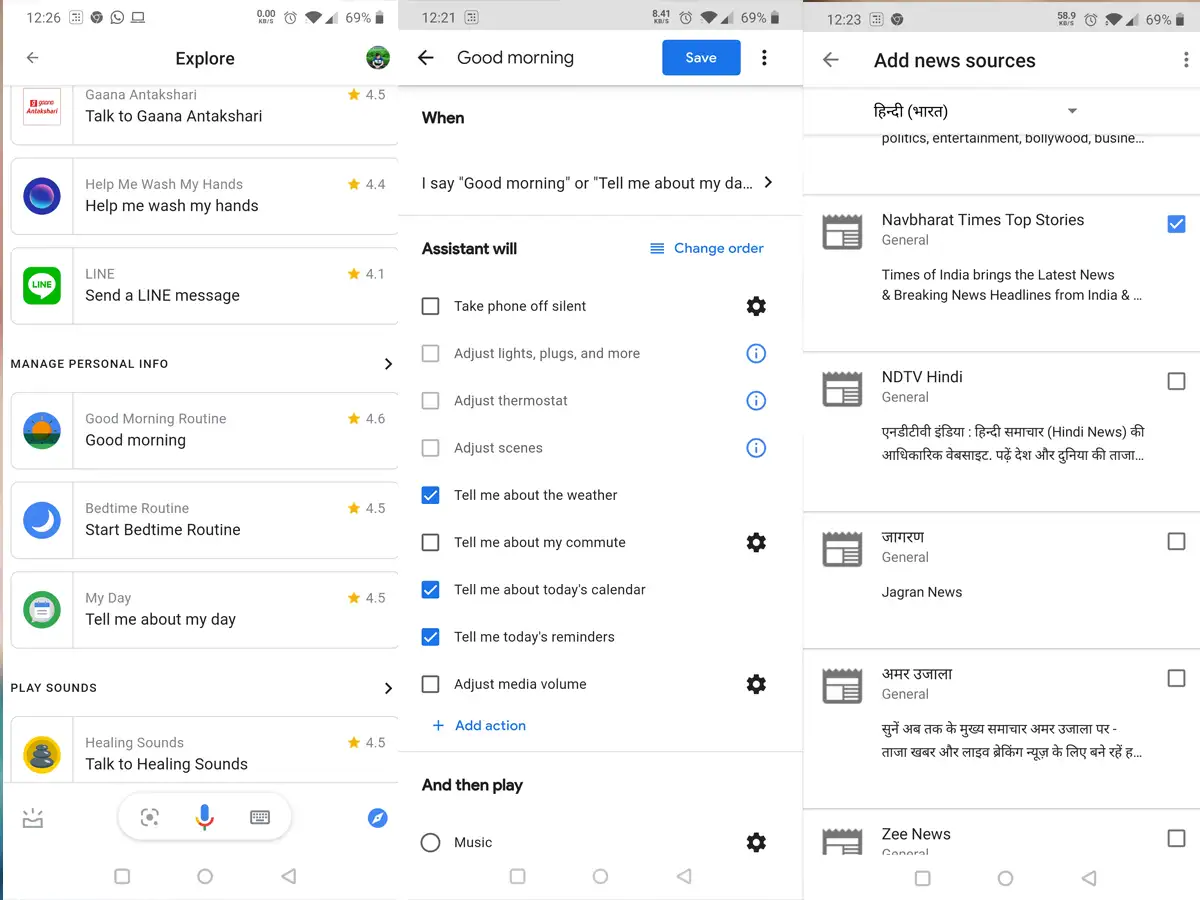This screenshot has width=1200, height=900.
Task: Open Google Lens icon beside the microphone
Action: pyautogui.click(x=150, y=817)
